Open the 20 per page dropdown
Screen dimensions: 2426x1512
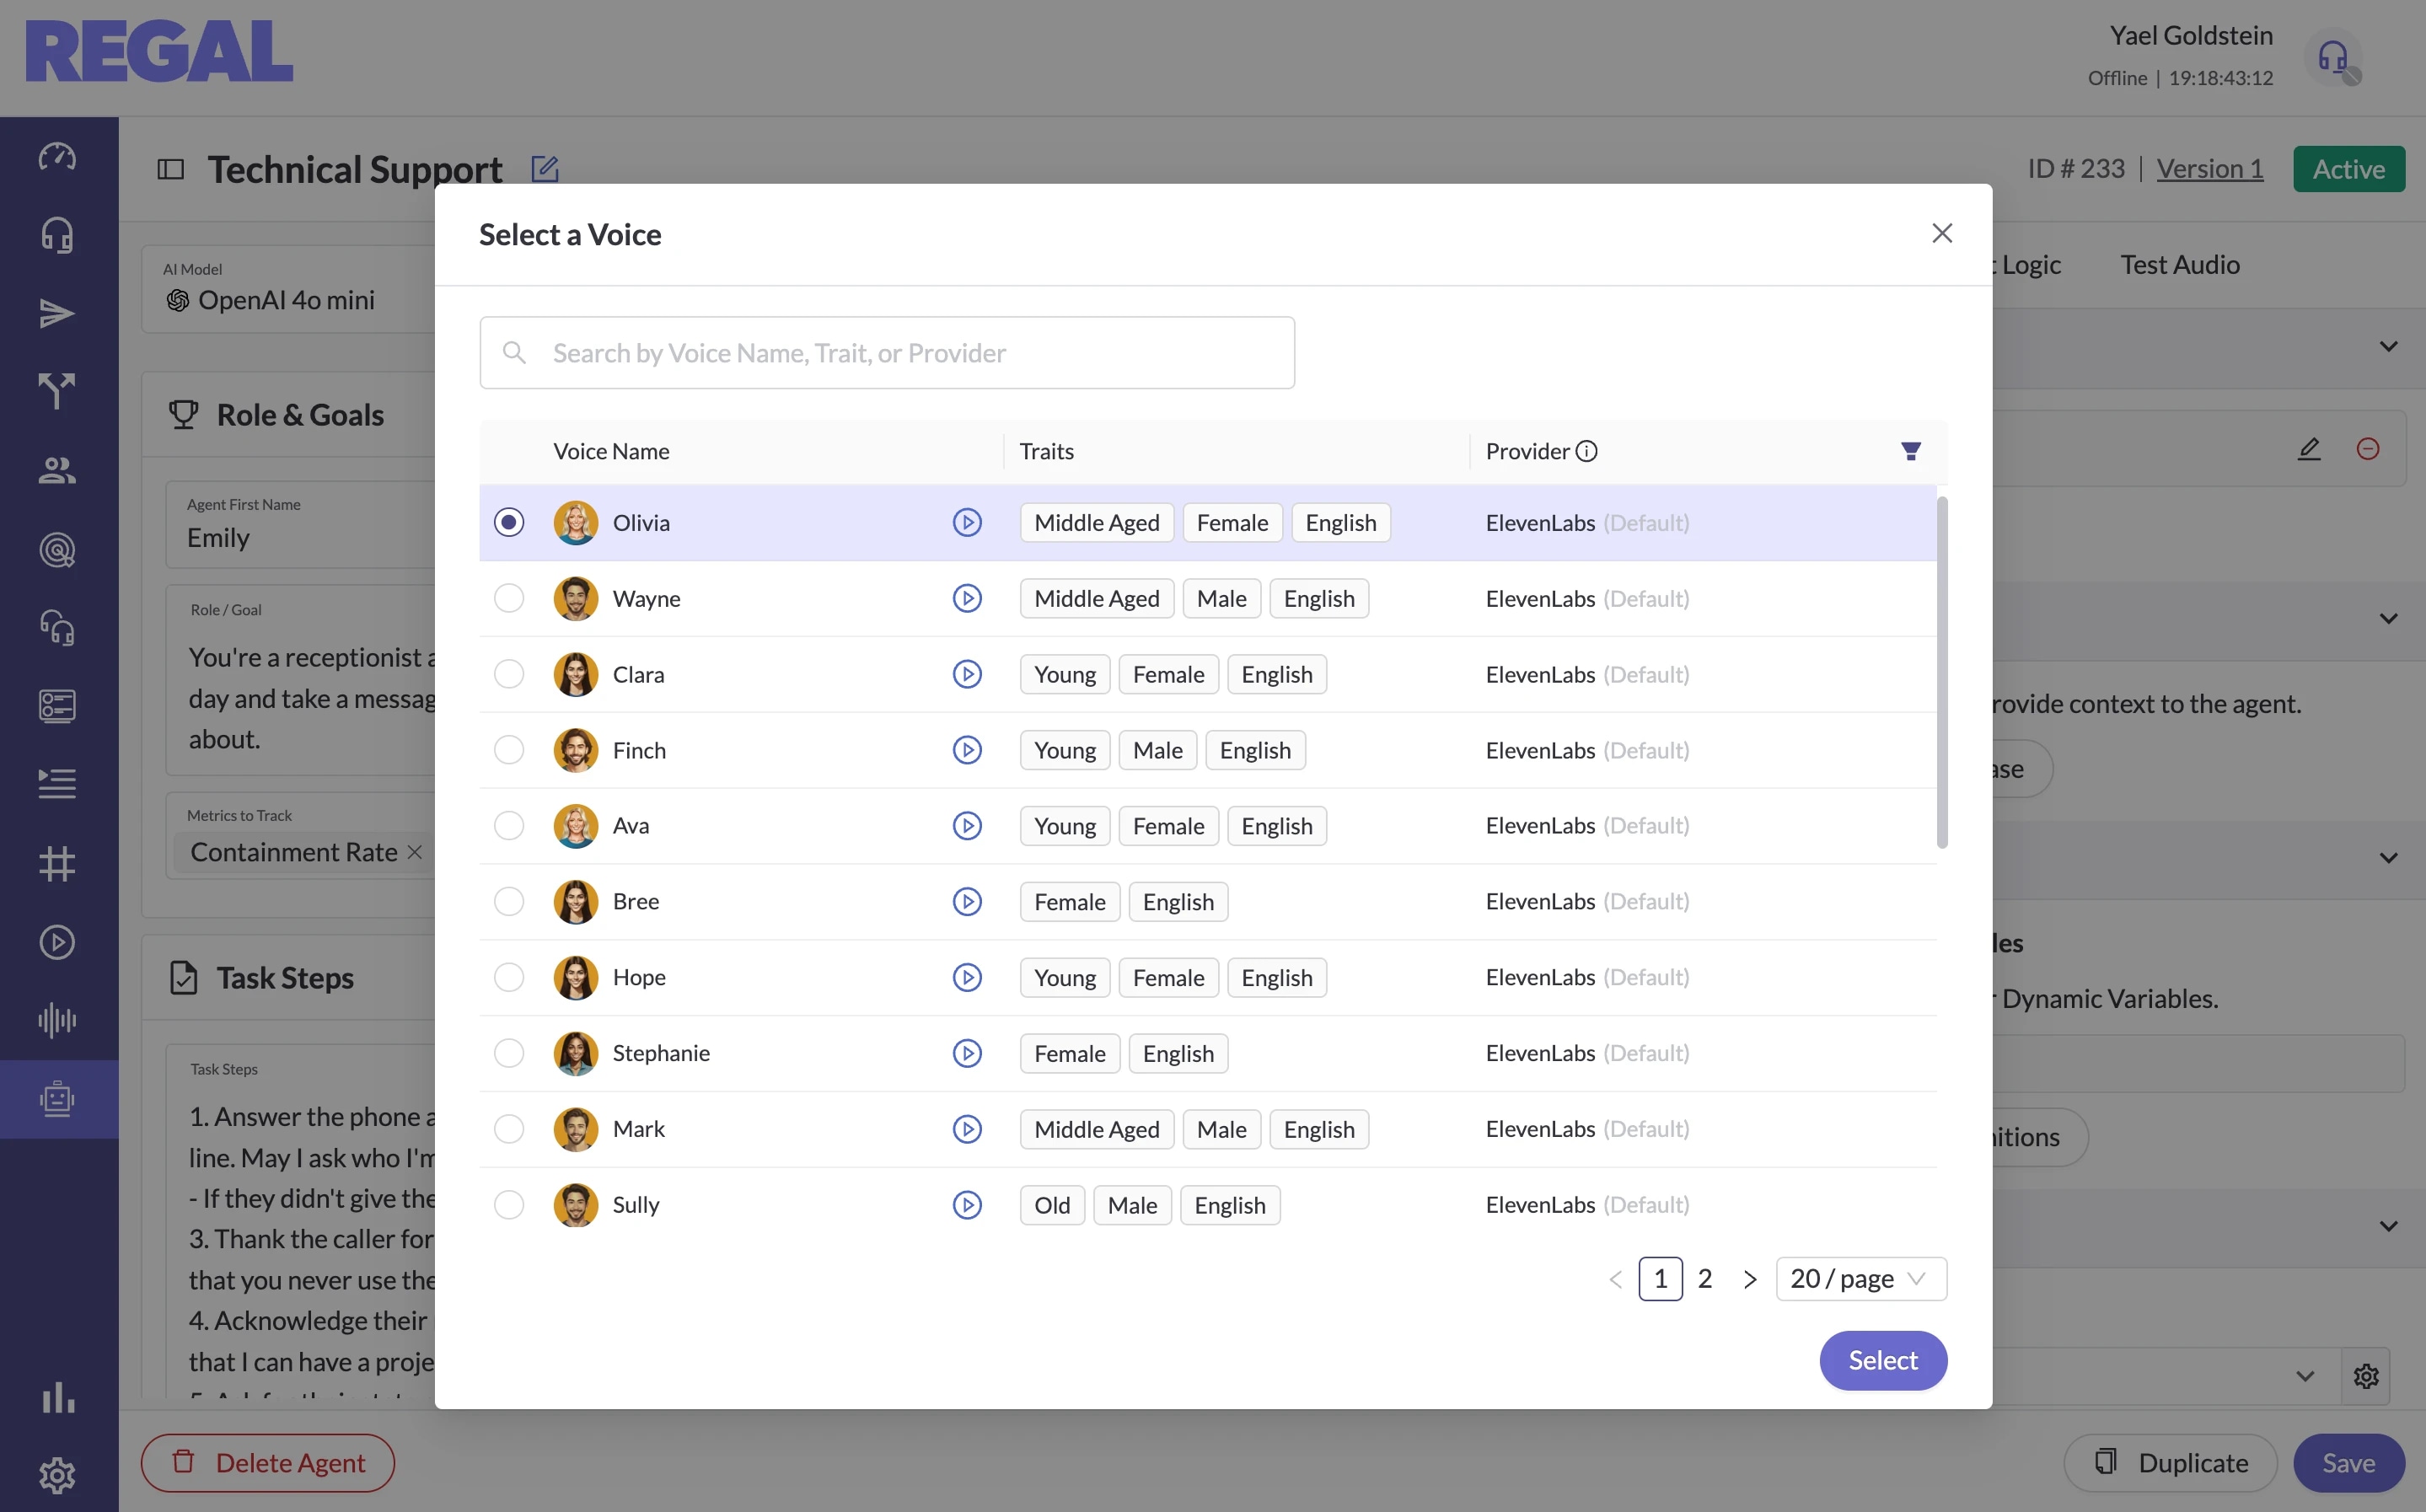tap(1860, 1278)
